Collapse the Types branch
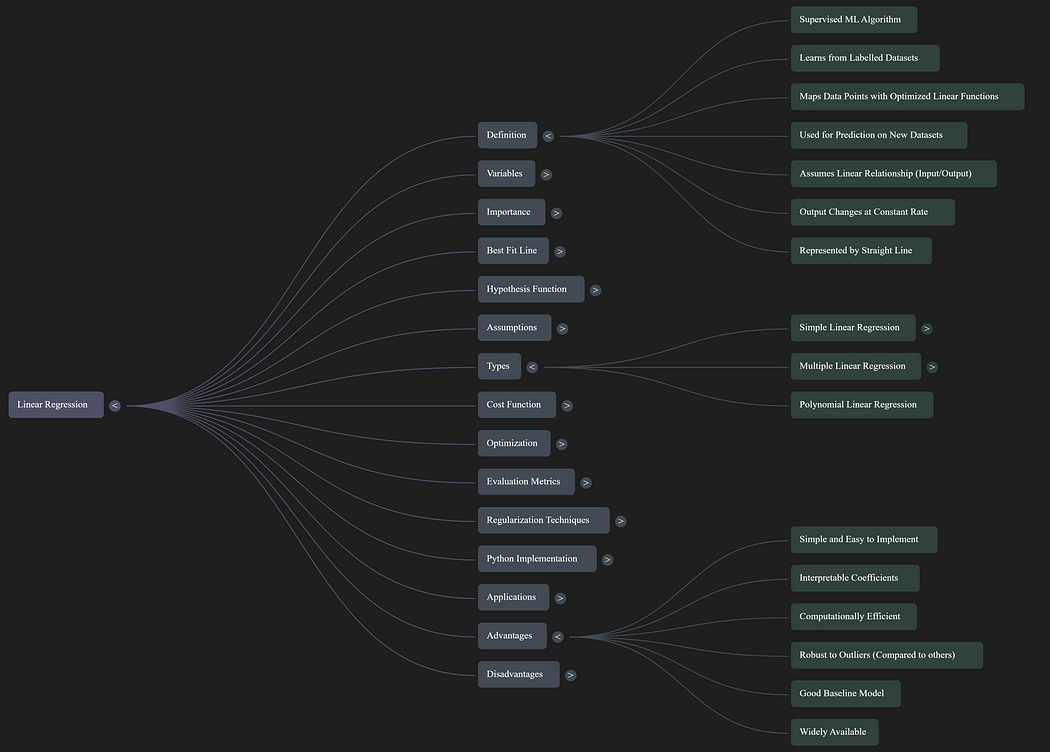The image size is (1050, 752). click(x=532, y=367)
